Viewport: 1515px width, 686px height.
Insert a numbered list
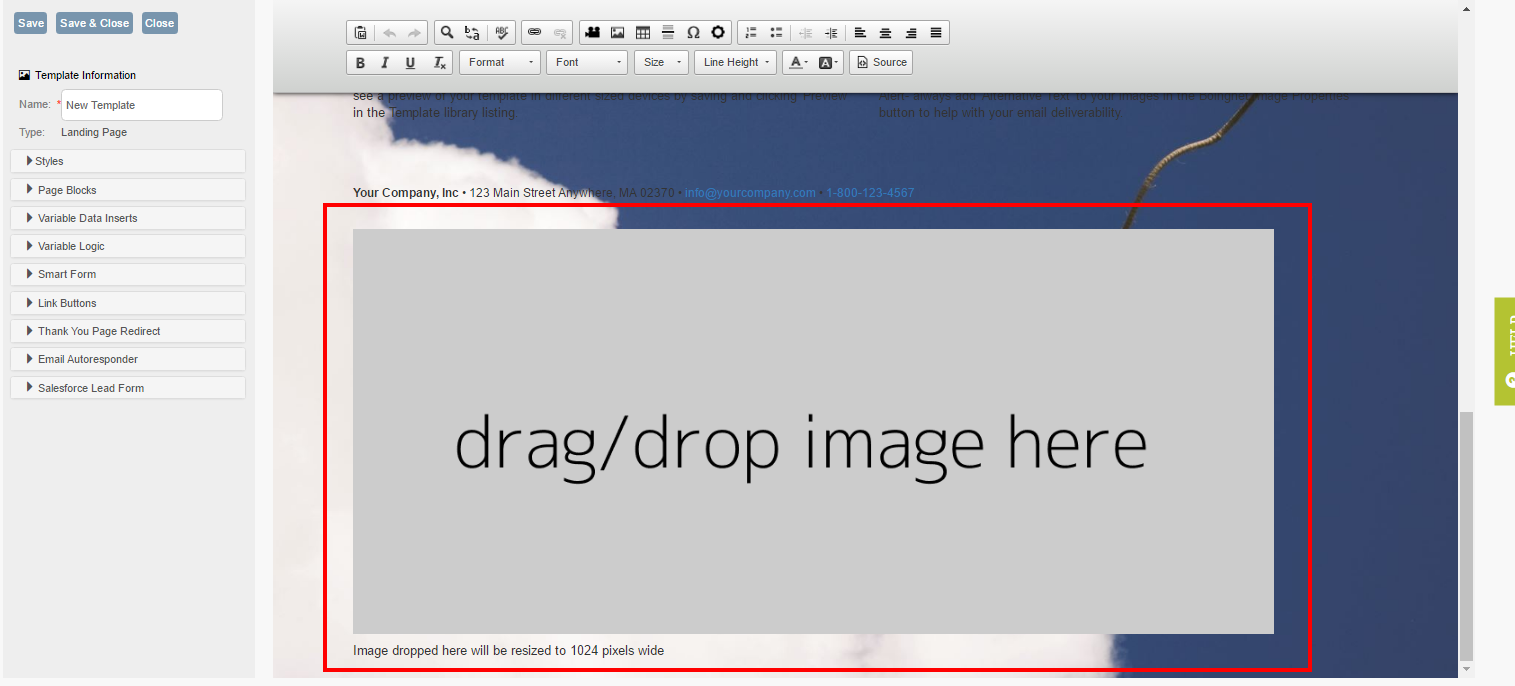point(751,33)
